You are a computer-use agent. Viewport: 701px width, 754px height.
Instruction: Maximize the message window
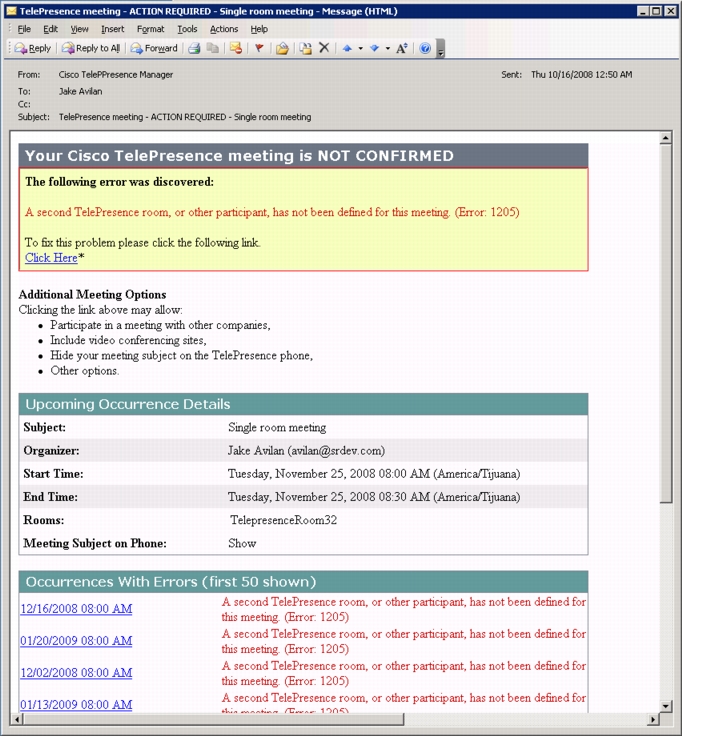click(656, 11)
